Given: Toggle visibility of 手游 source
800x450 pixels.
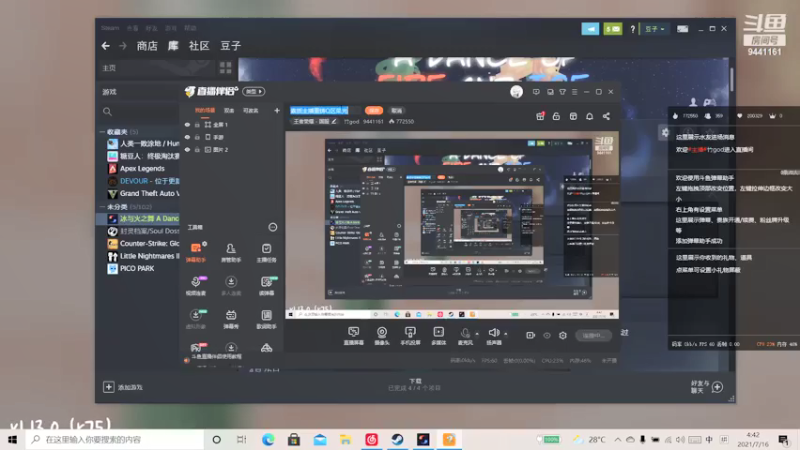Looking at the screenshot, I should [x=187, y=137].
